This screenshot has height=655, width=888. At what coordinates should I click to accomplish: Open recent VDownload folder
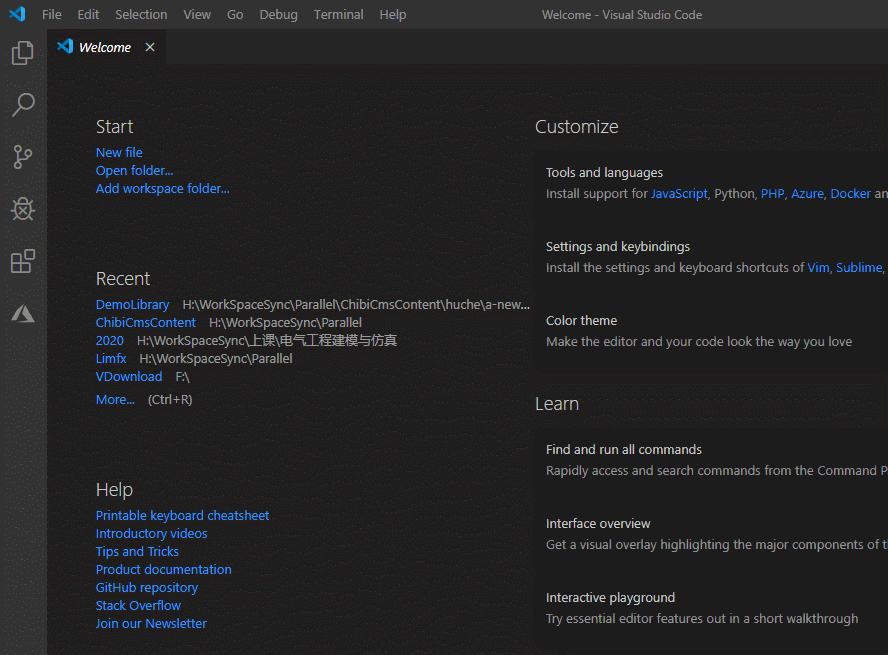point(129,377)
